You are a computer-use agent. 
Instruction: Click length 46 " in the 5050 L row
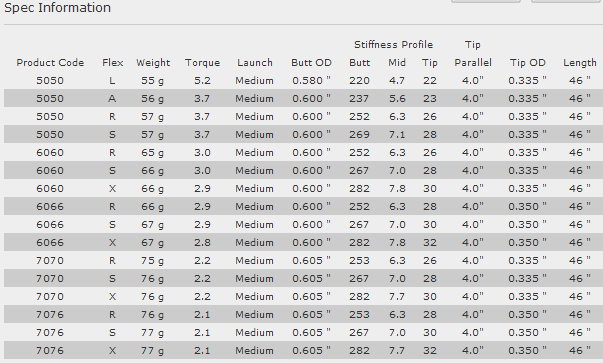pyautogui.click(x=580, y=81)
